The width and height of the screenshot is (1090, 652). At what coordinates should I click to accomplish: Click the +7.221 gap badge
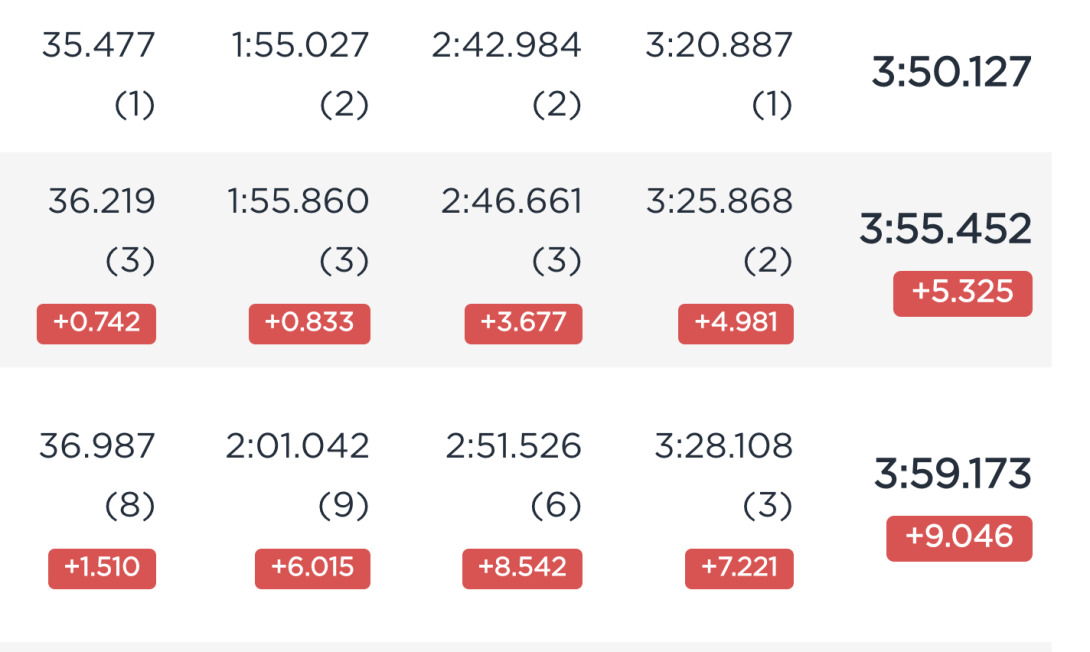point(739,569)
